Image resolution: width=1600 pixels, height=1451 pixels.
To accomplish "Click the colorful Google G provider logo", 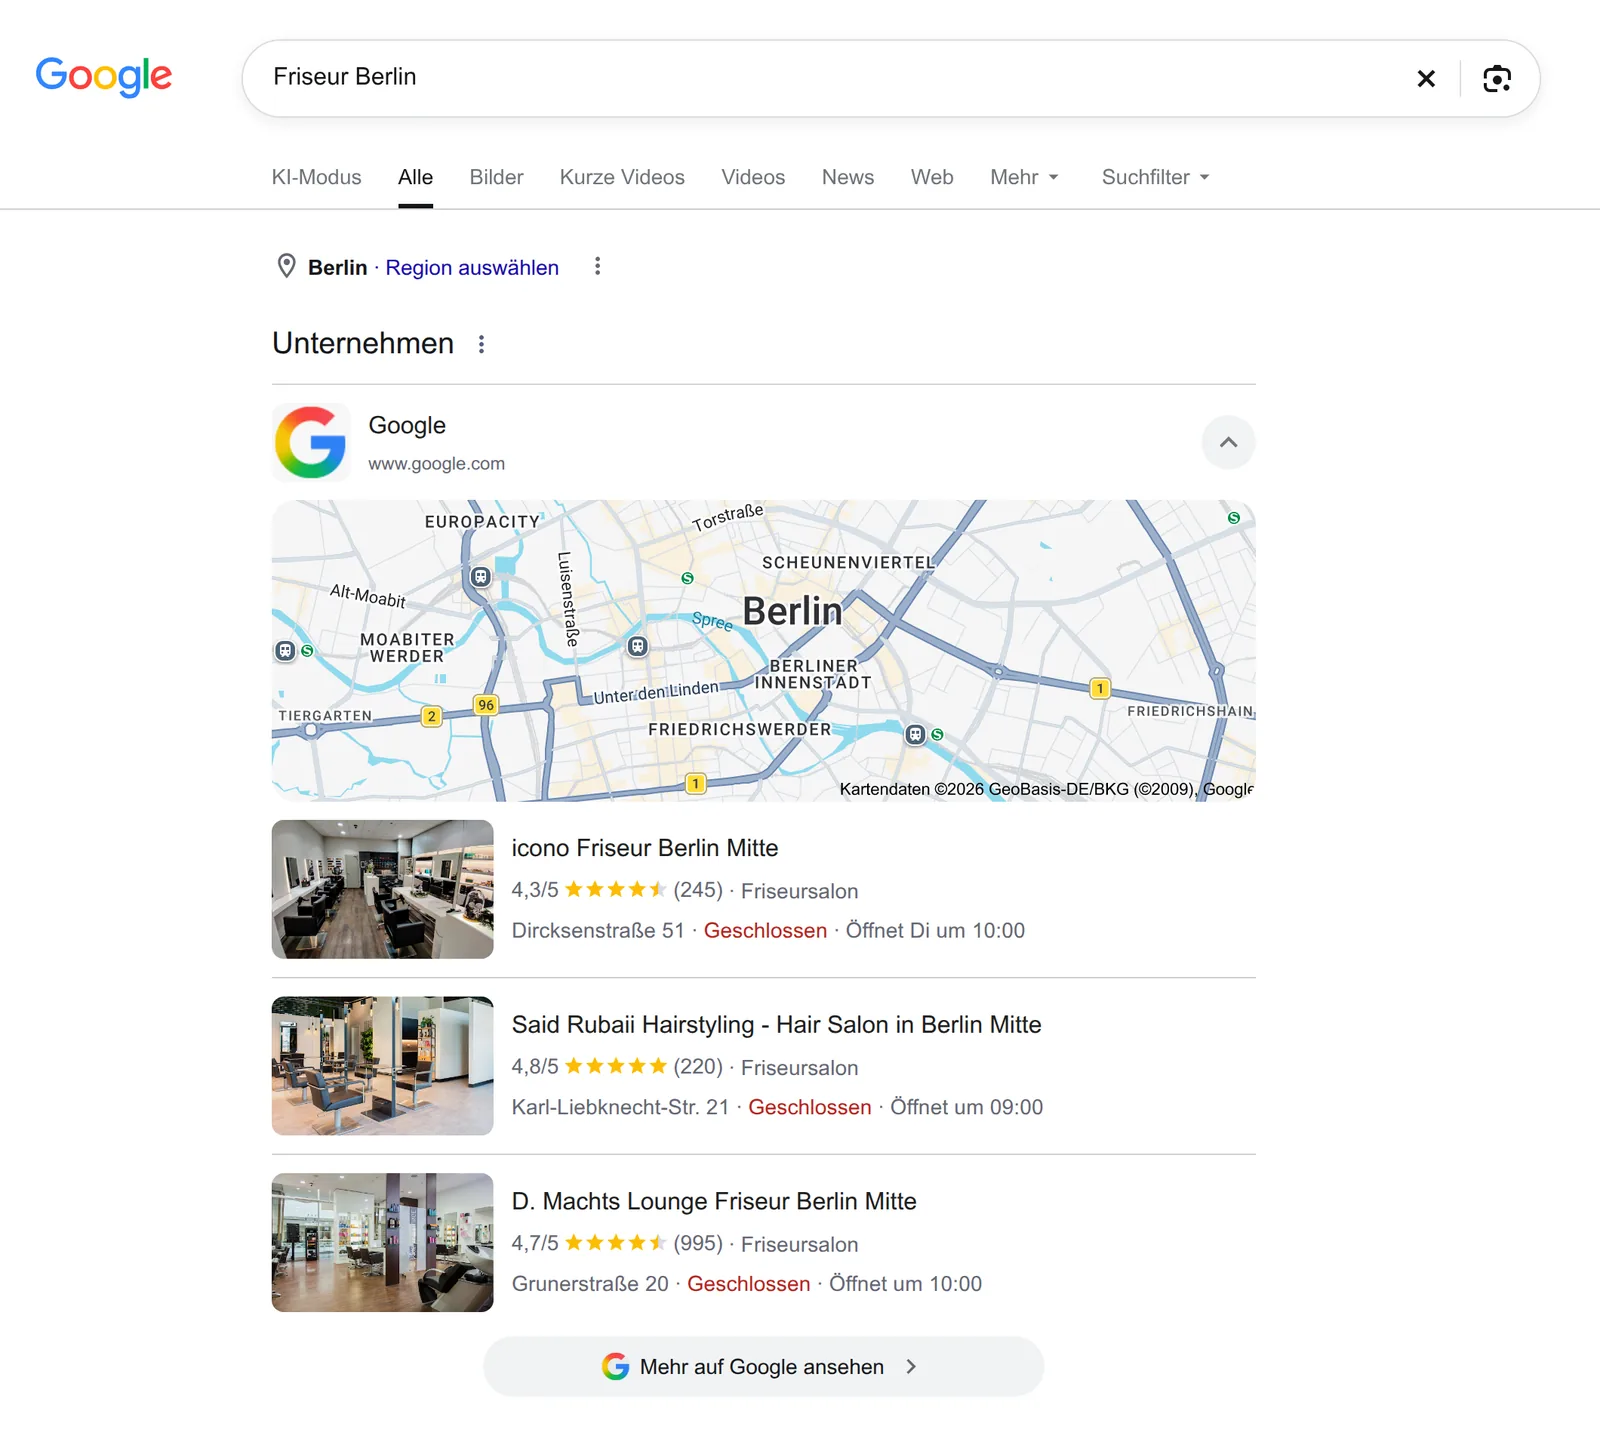I will (x=311, y=442).
